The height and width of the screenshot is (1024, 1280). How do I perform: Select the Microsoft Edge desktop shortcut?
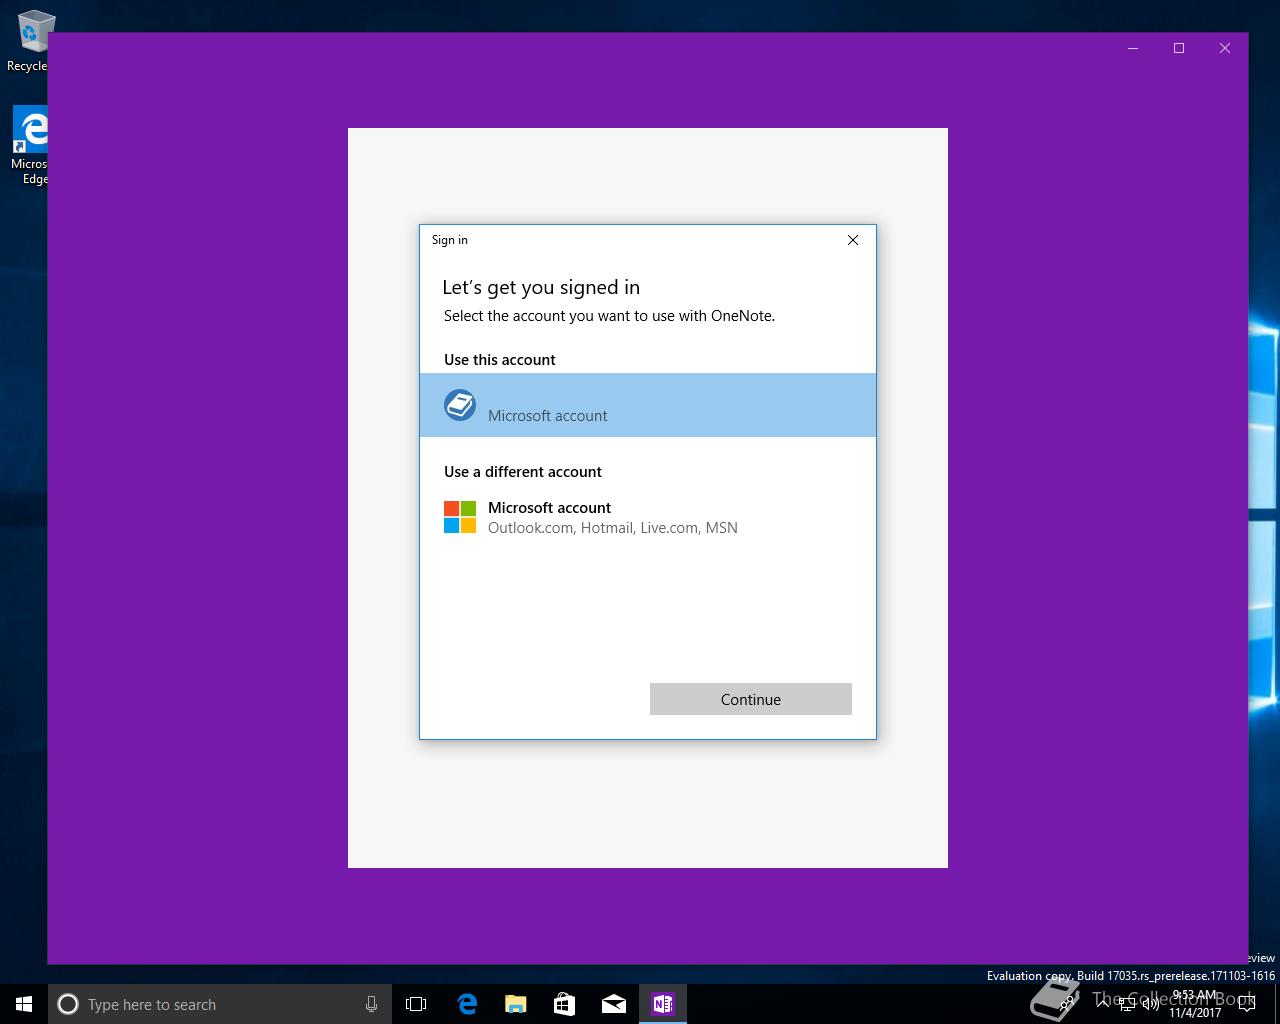point(29,146)
